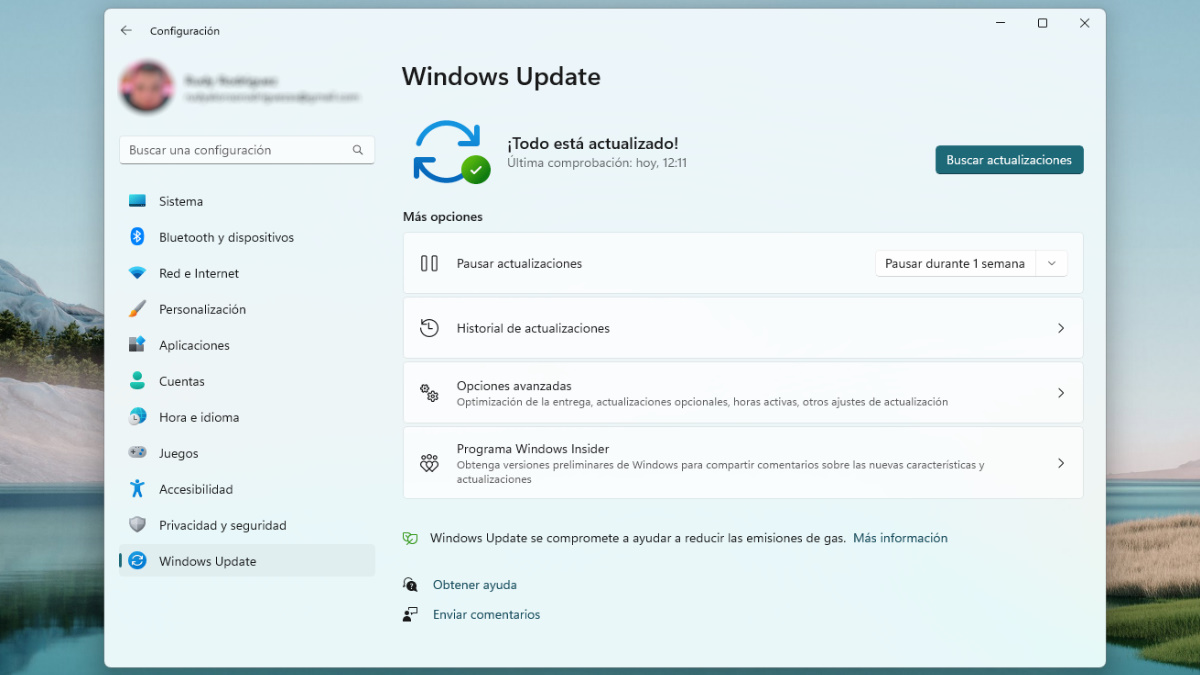Open Hora e idioma settings

tap(247, 417)
